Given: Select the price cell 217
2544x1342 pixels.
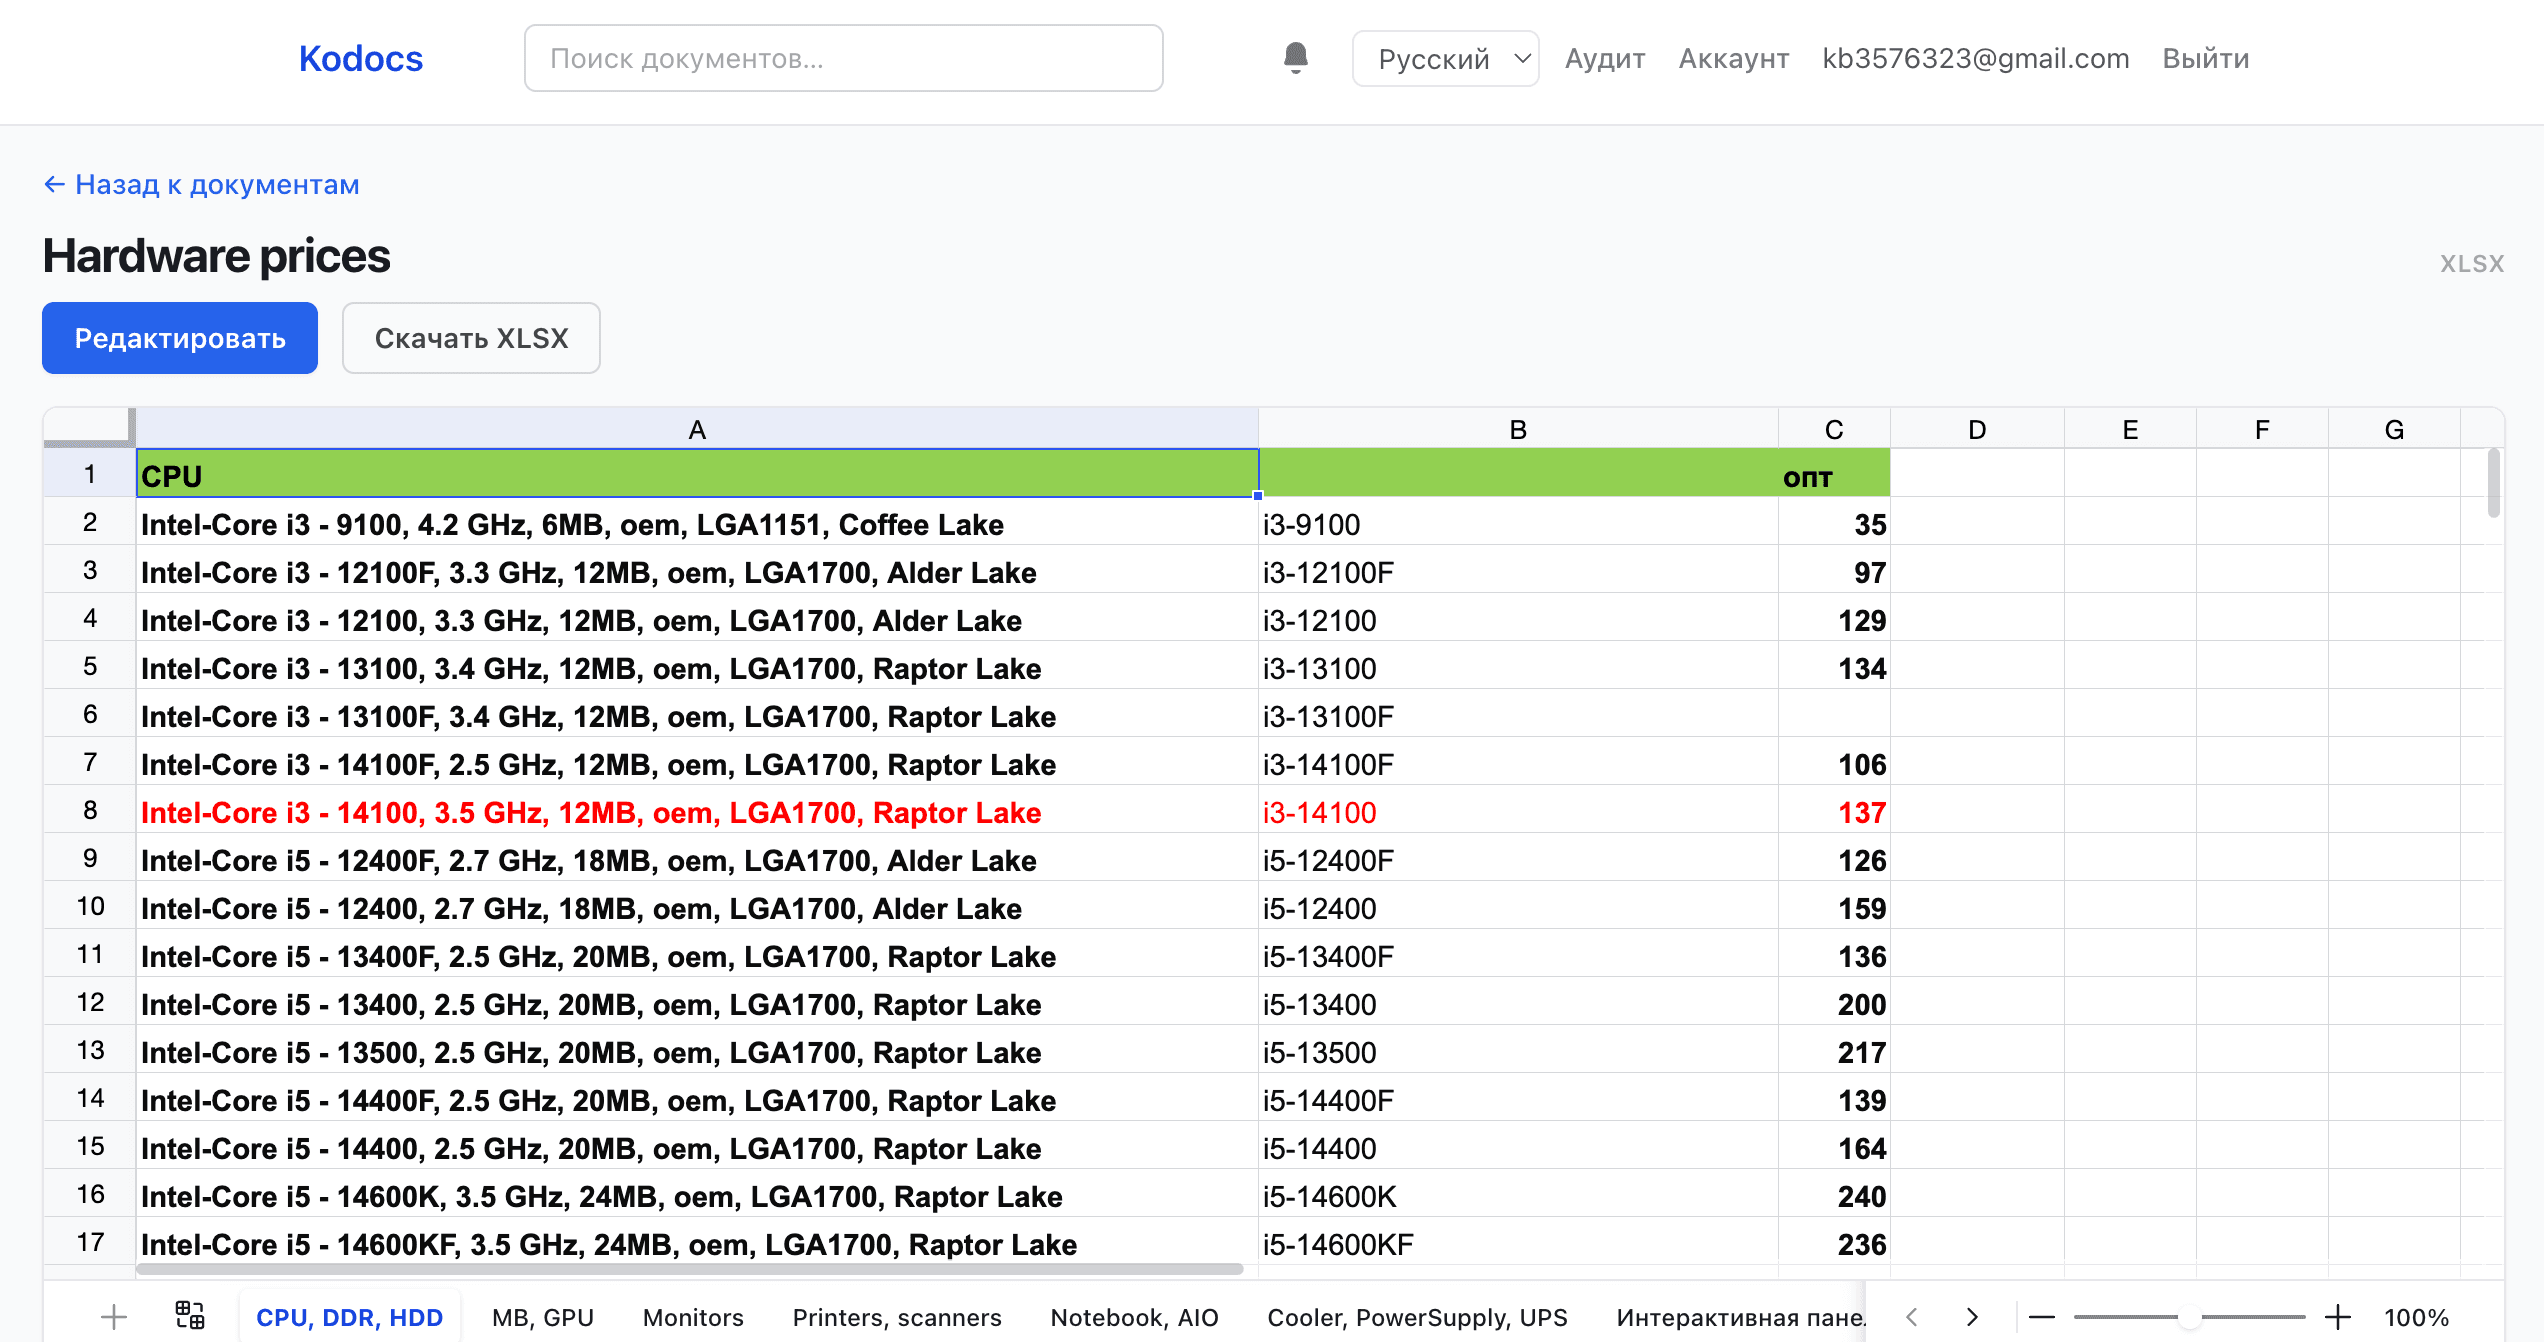Looking at the screenshot, I should click(x=1834, y=1050).
